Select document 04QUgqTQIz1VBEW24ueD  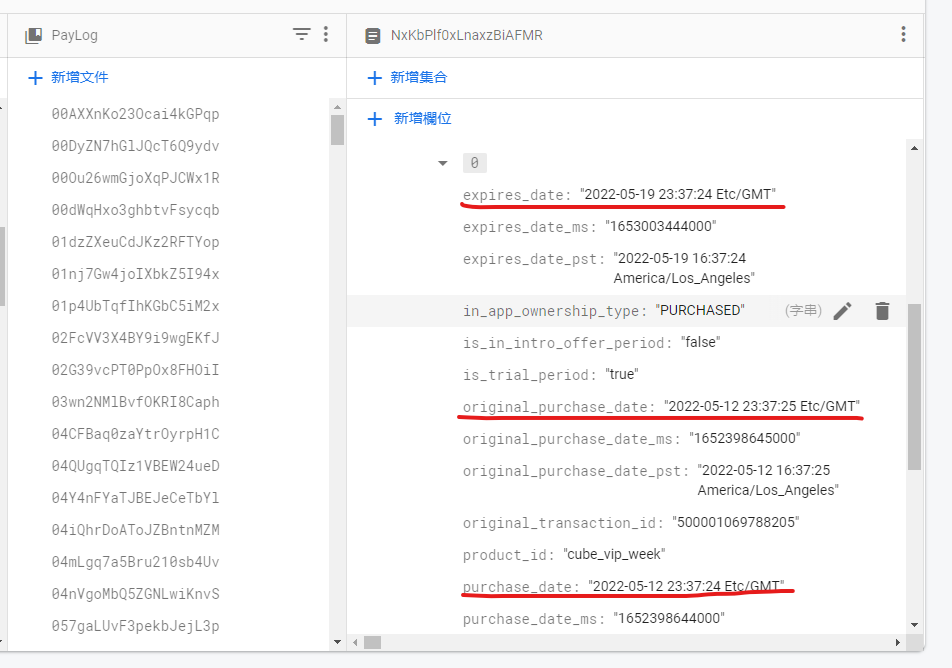click(135, 466)
